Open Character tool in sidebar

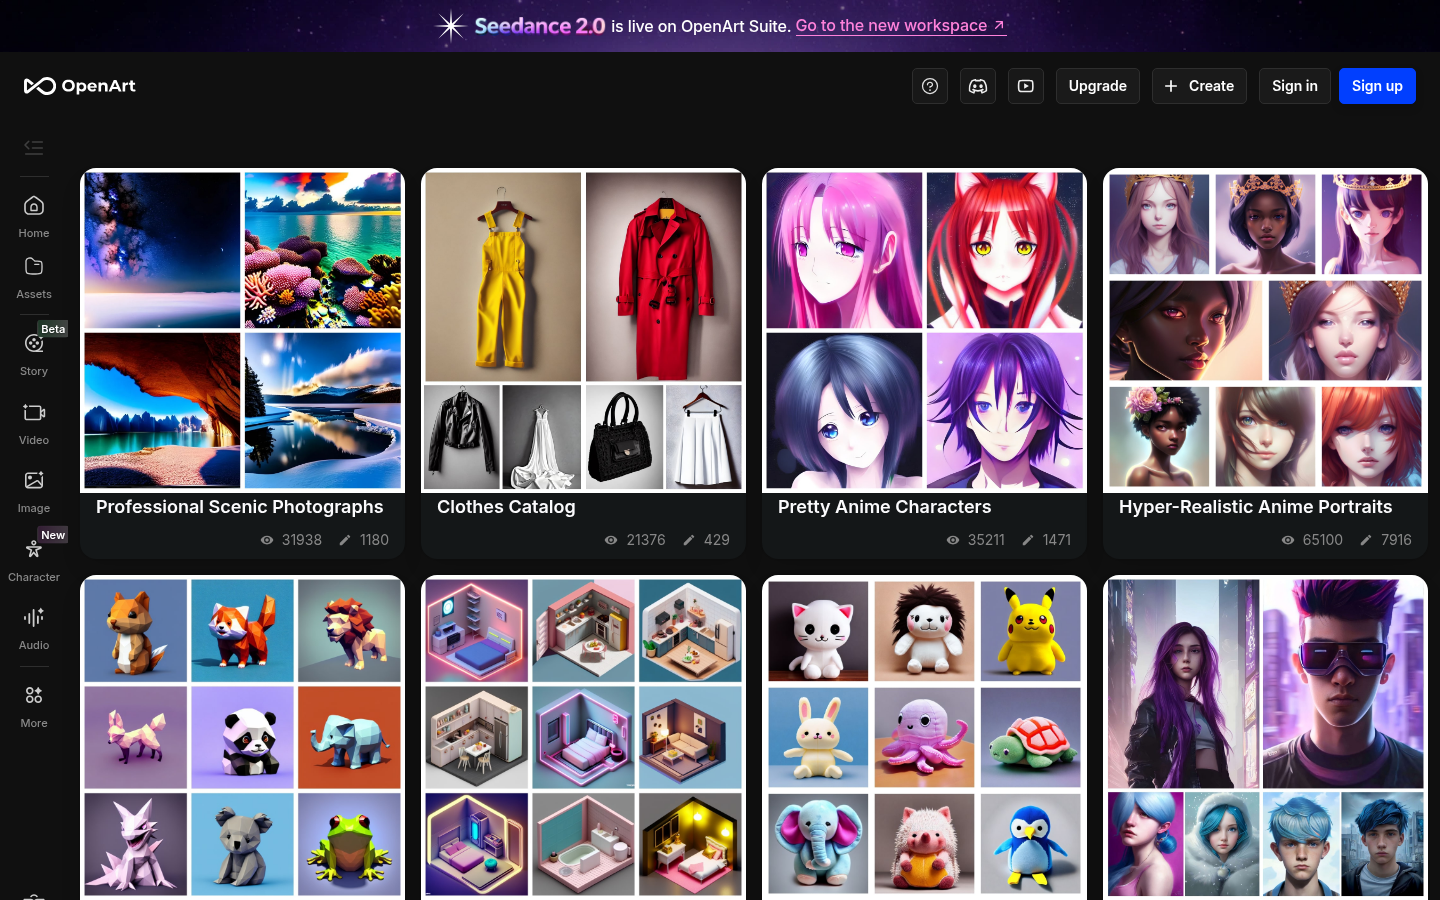34,560
